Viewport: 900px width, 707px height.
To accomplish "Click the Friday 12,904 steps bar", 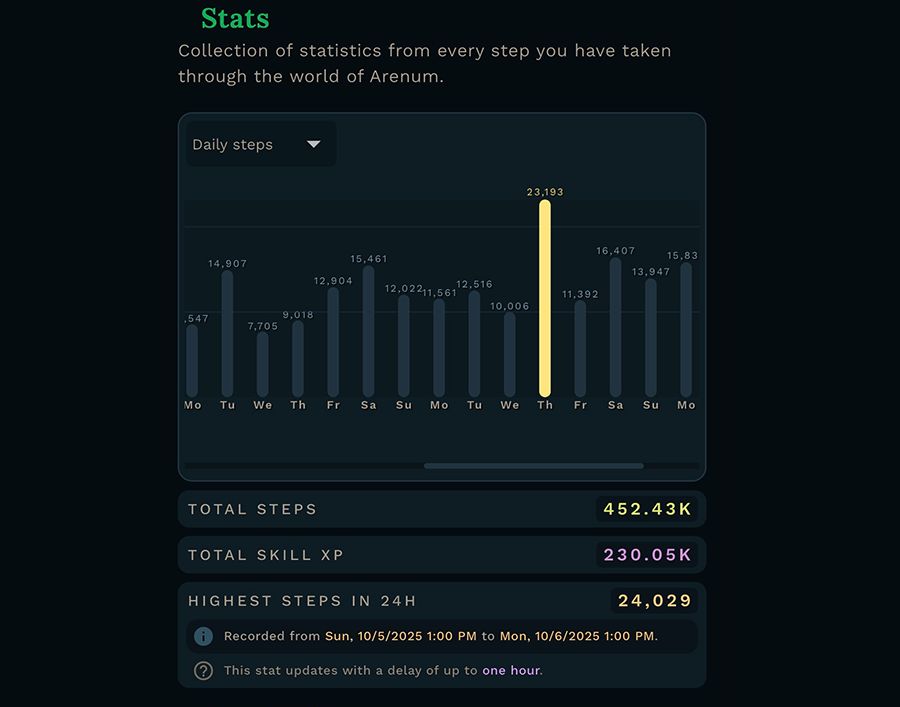I will coord(333,341).
